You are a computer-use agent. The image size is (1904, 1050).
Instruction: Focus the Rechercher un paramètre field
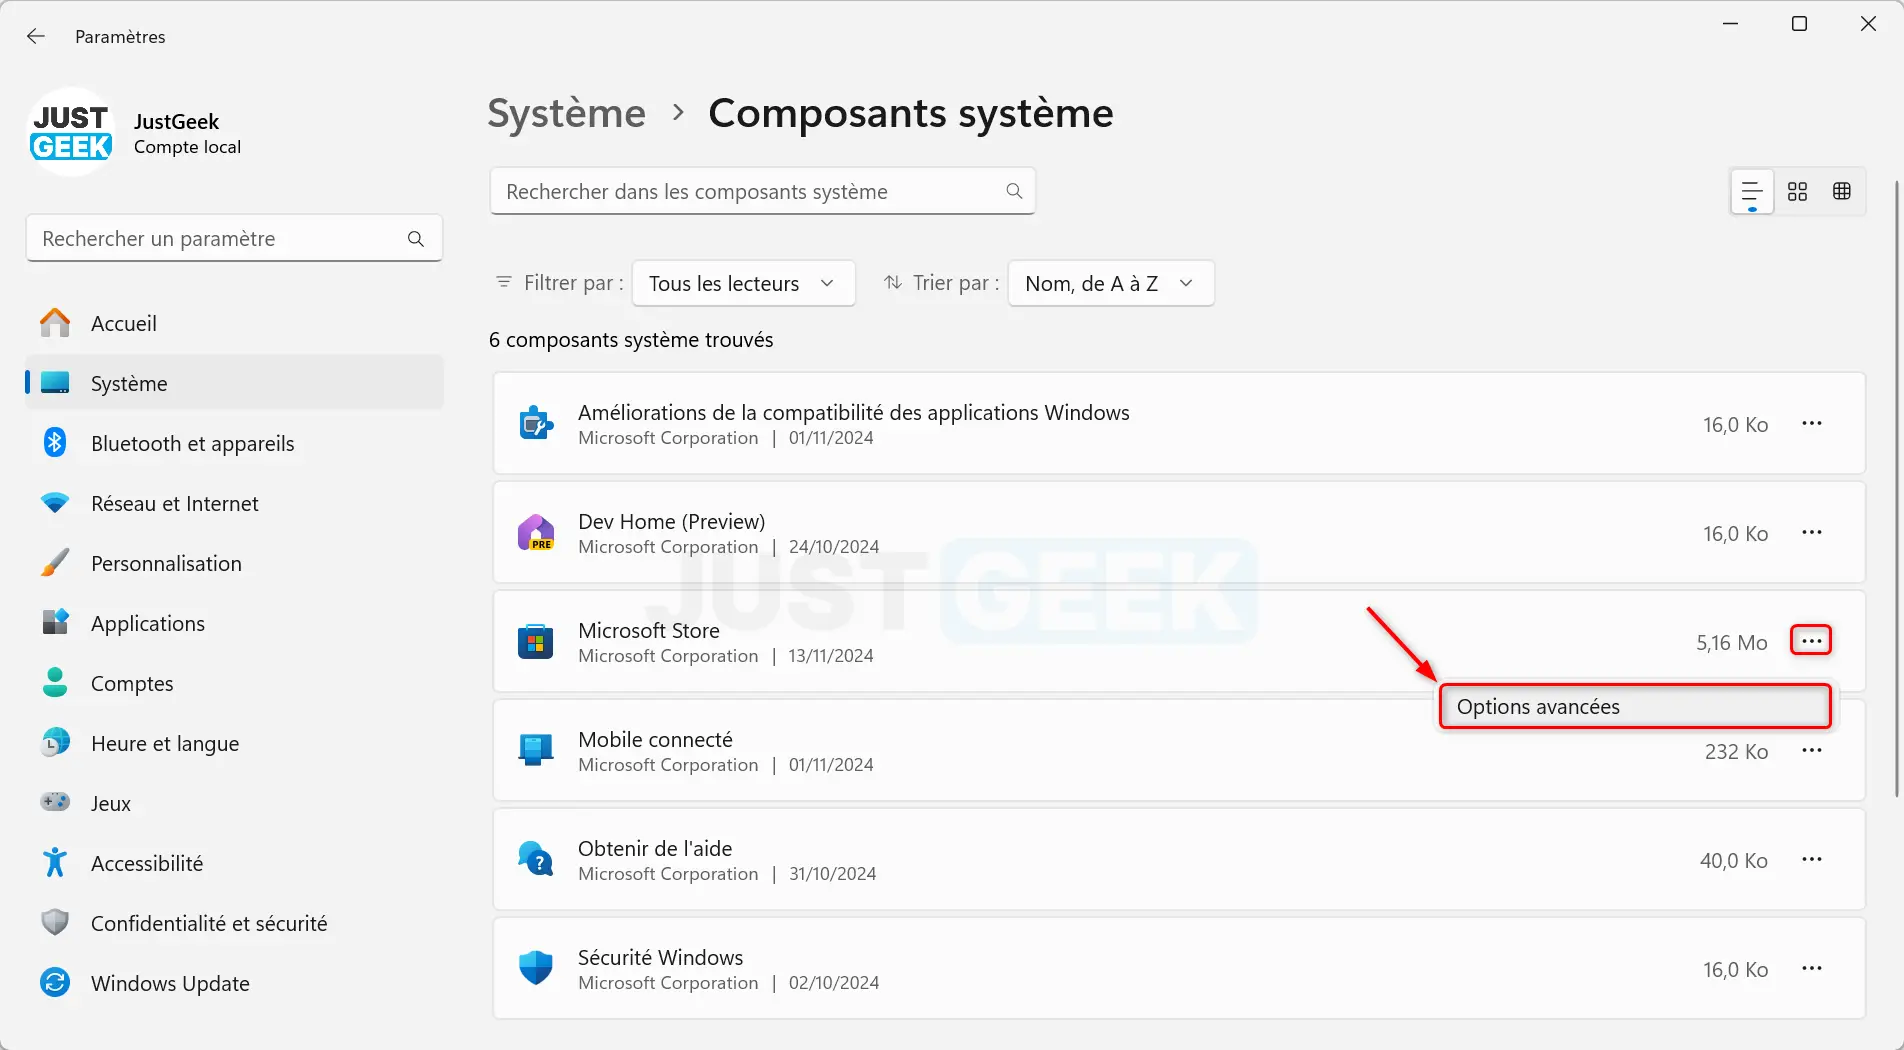point(234,239)
